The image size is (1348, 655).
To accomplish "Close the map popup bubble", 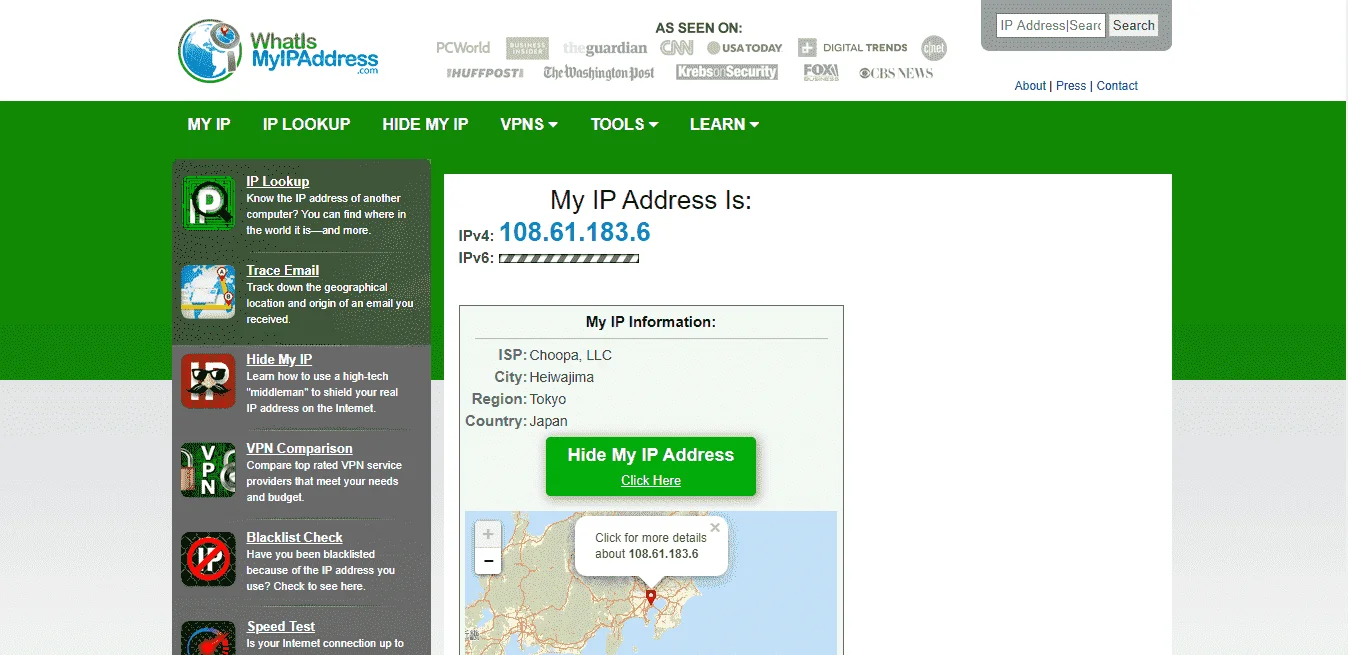I will (x=715, y=528).
